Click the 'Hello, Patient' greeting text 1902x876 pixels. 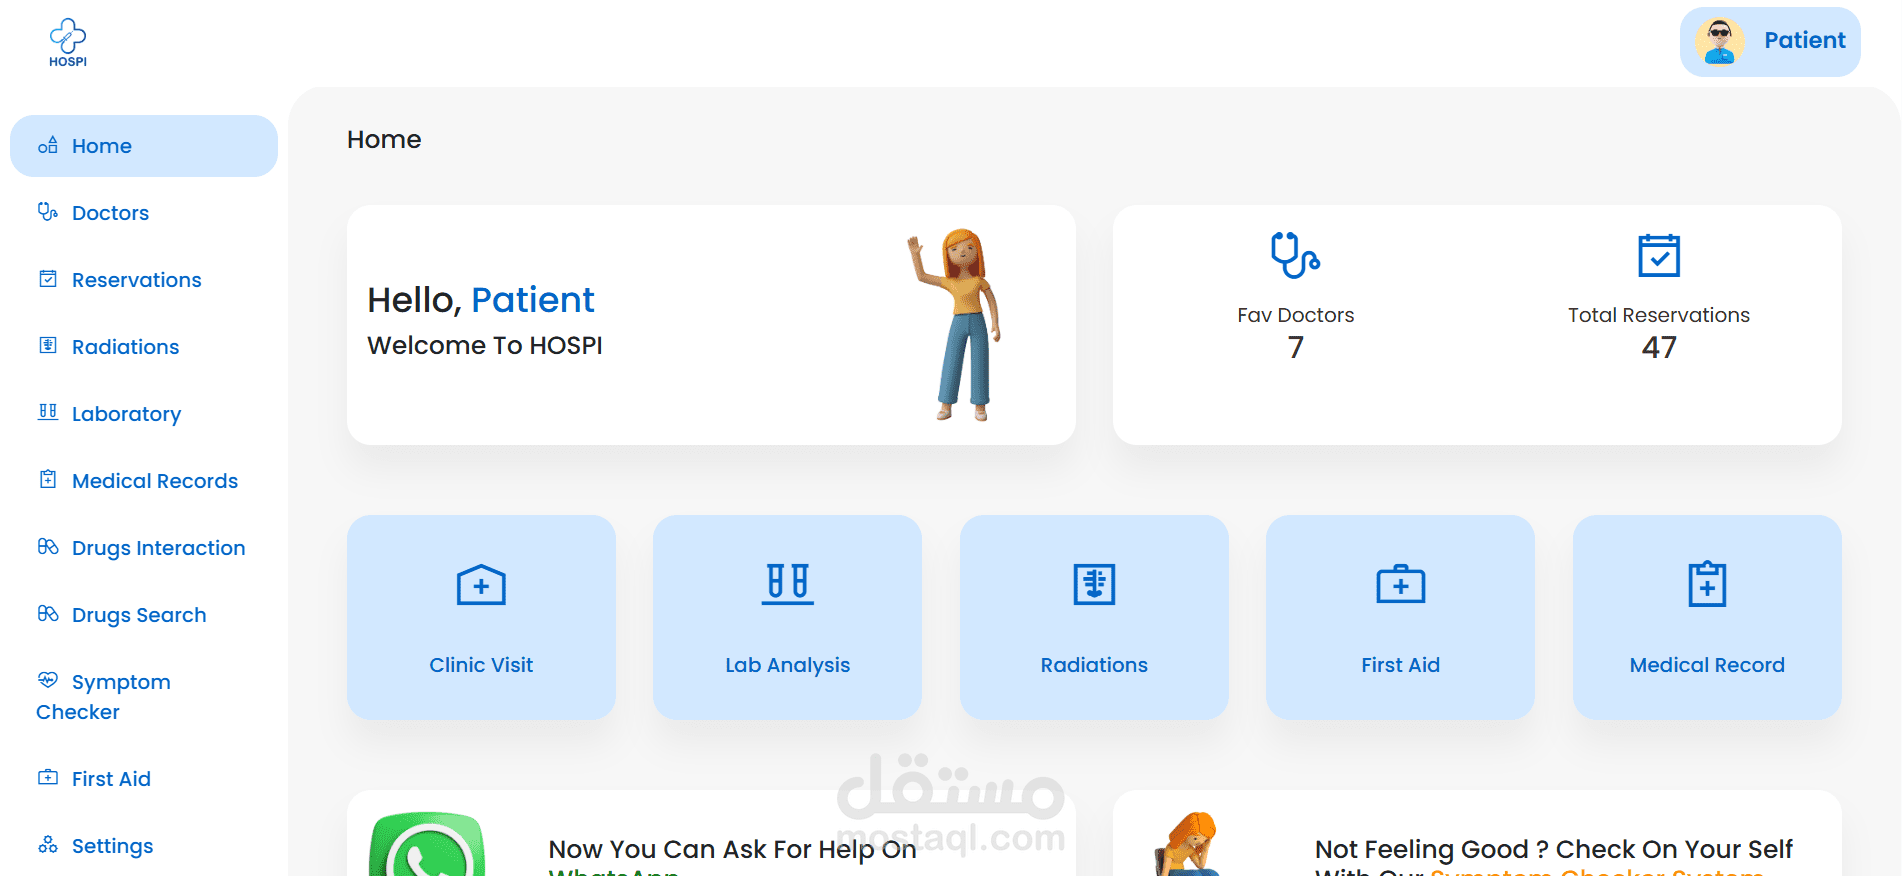point(481,300)
